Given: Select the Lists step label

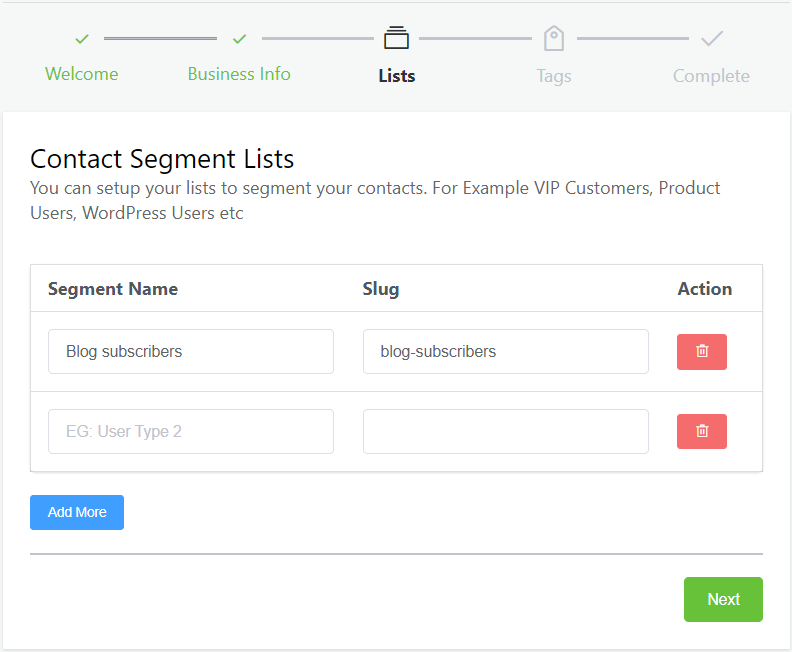Looking at the screenshot, I should [396, 76].
